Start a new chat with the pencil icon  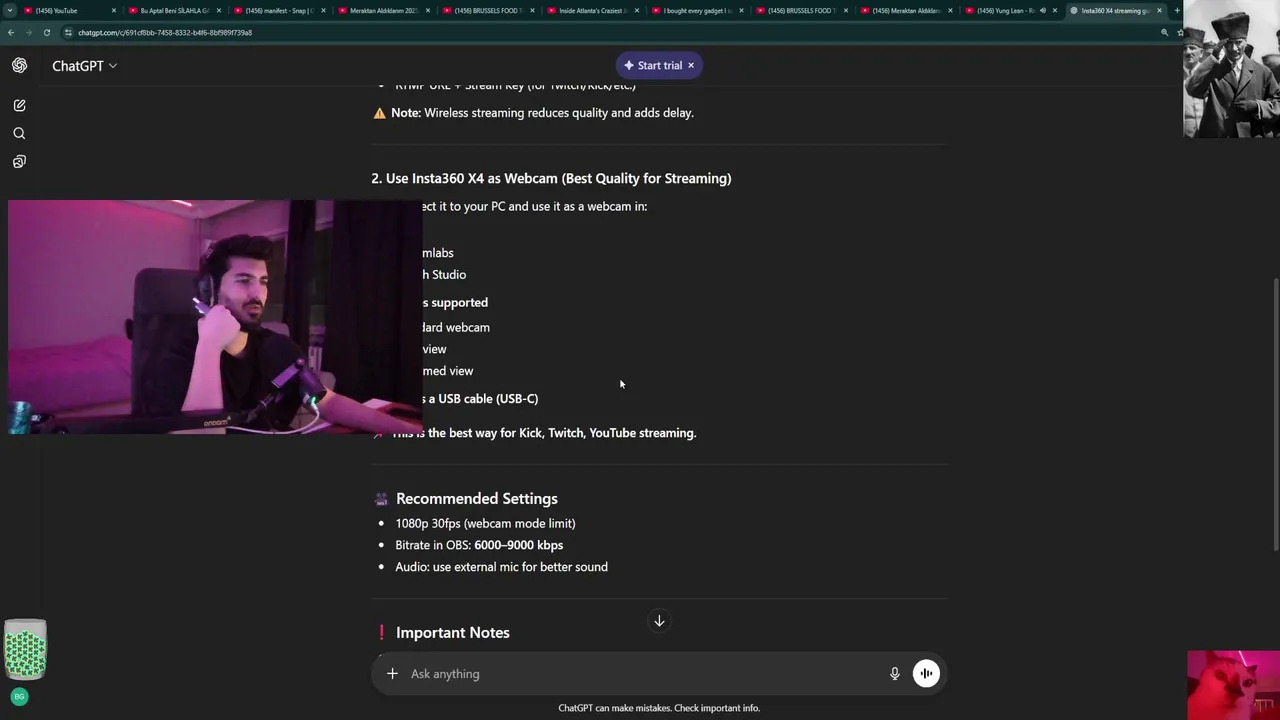click(19, 105)
